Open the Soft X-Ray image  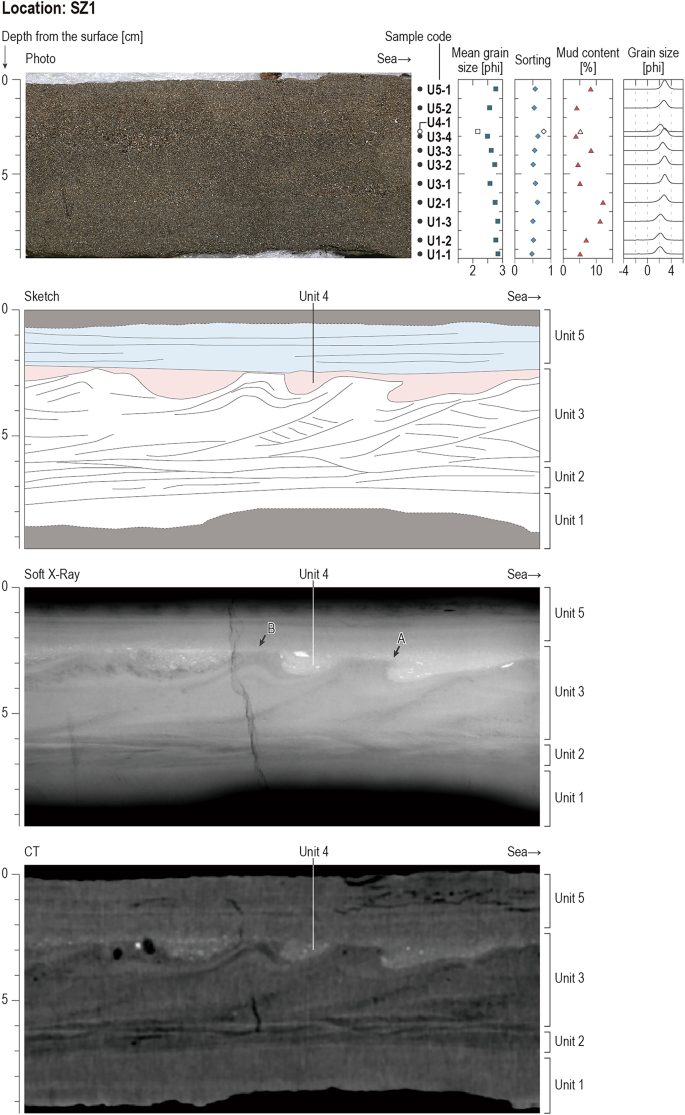282,706
